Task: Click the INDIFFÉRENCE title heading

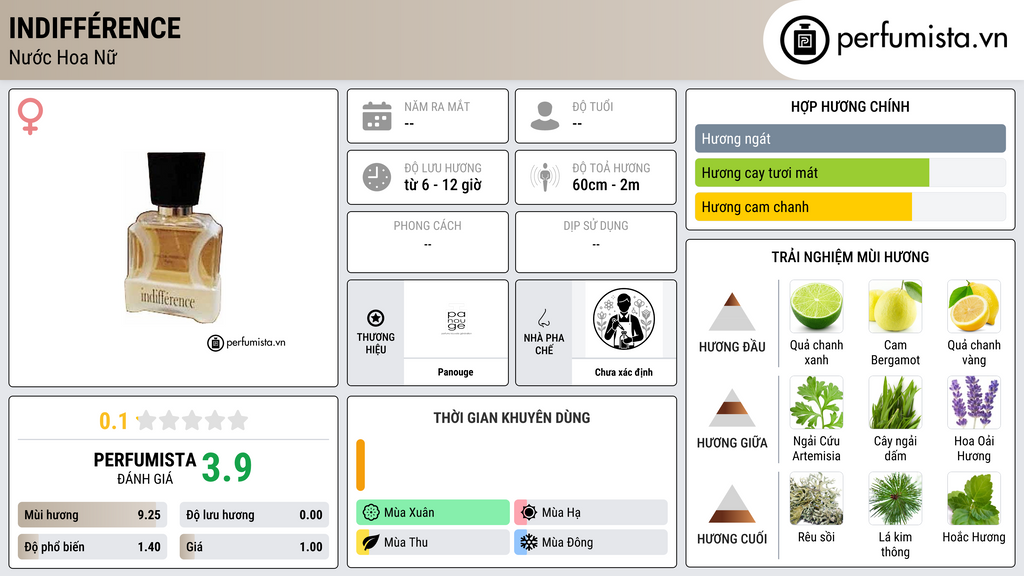Action: point(95,28)
